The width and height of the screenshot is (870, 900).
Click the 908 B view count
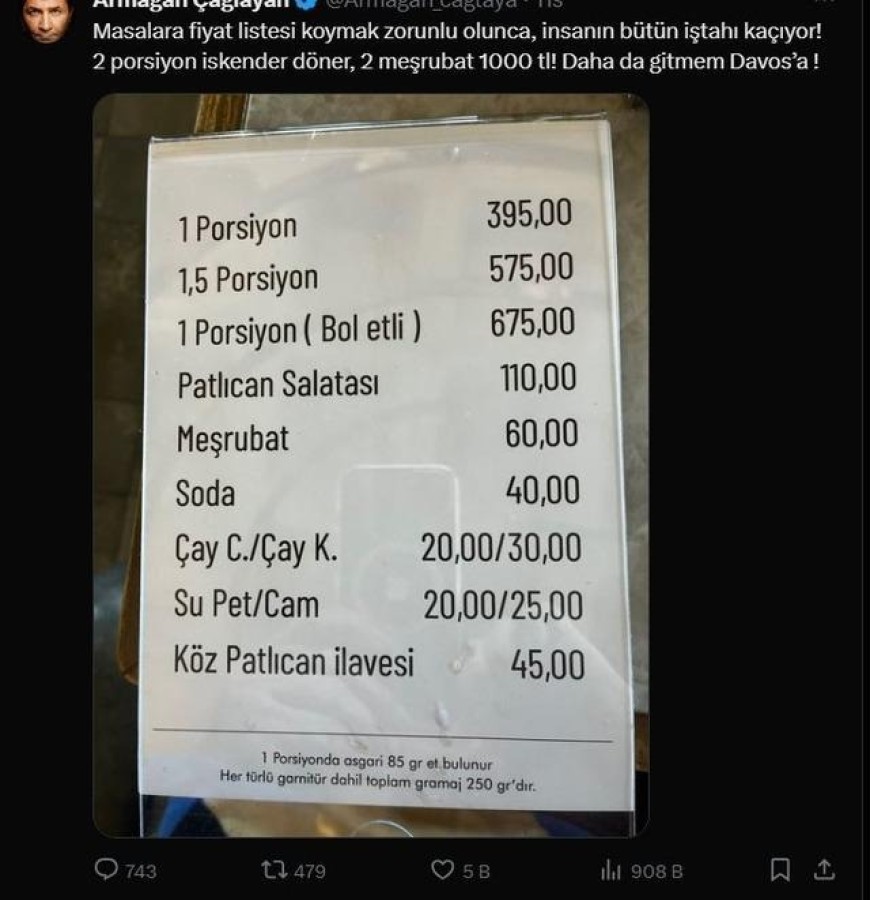pyautogui.click(x=657, y=871)
